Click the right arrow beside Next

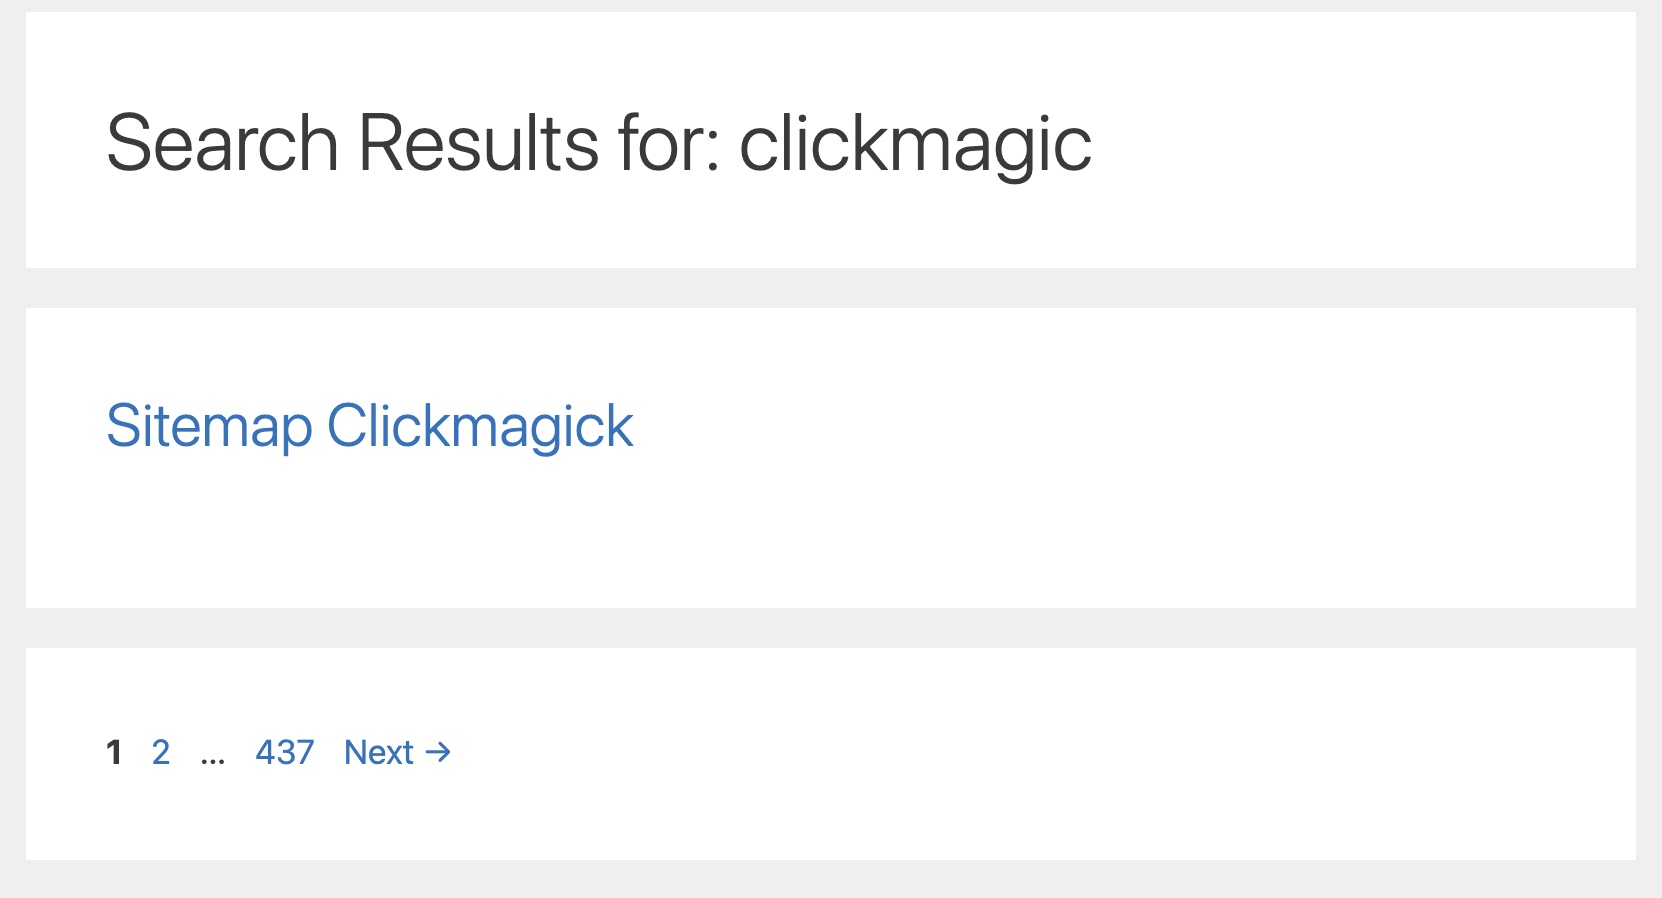click(x=438, y=752)
